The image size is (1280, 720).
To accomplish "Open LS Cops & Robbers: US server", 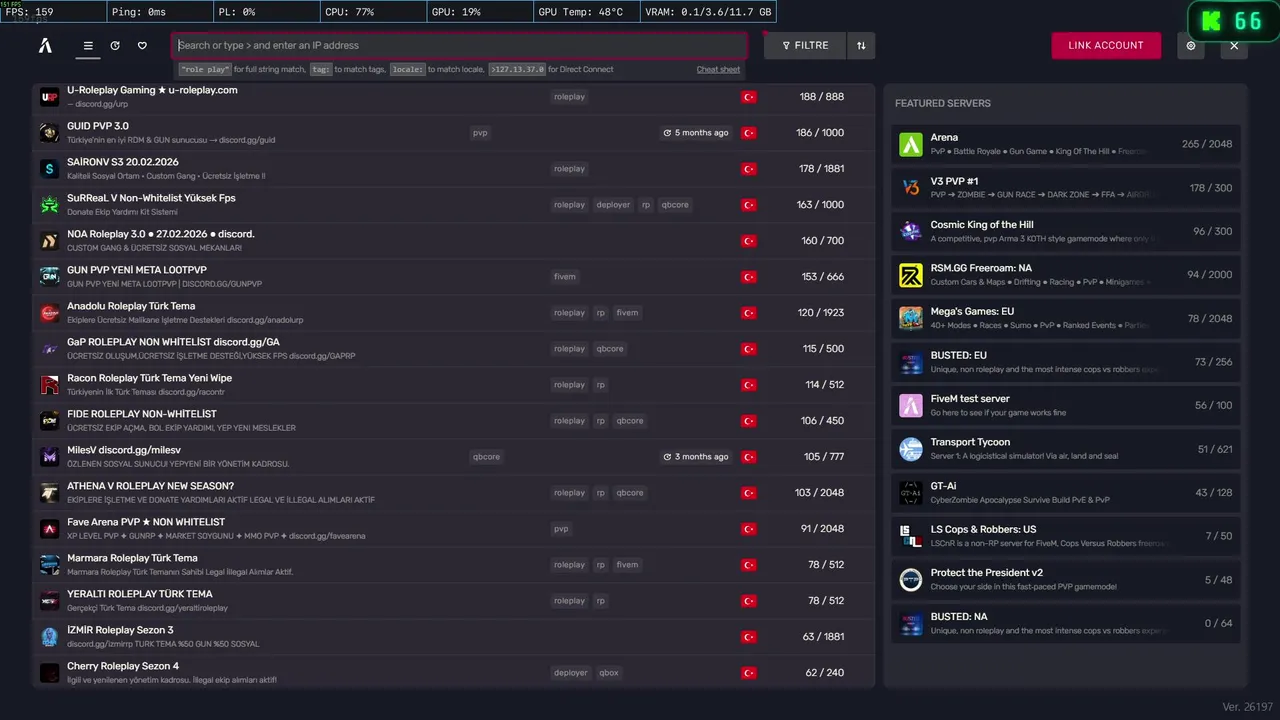I will point(1066,536).
